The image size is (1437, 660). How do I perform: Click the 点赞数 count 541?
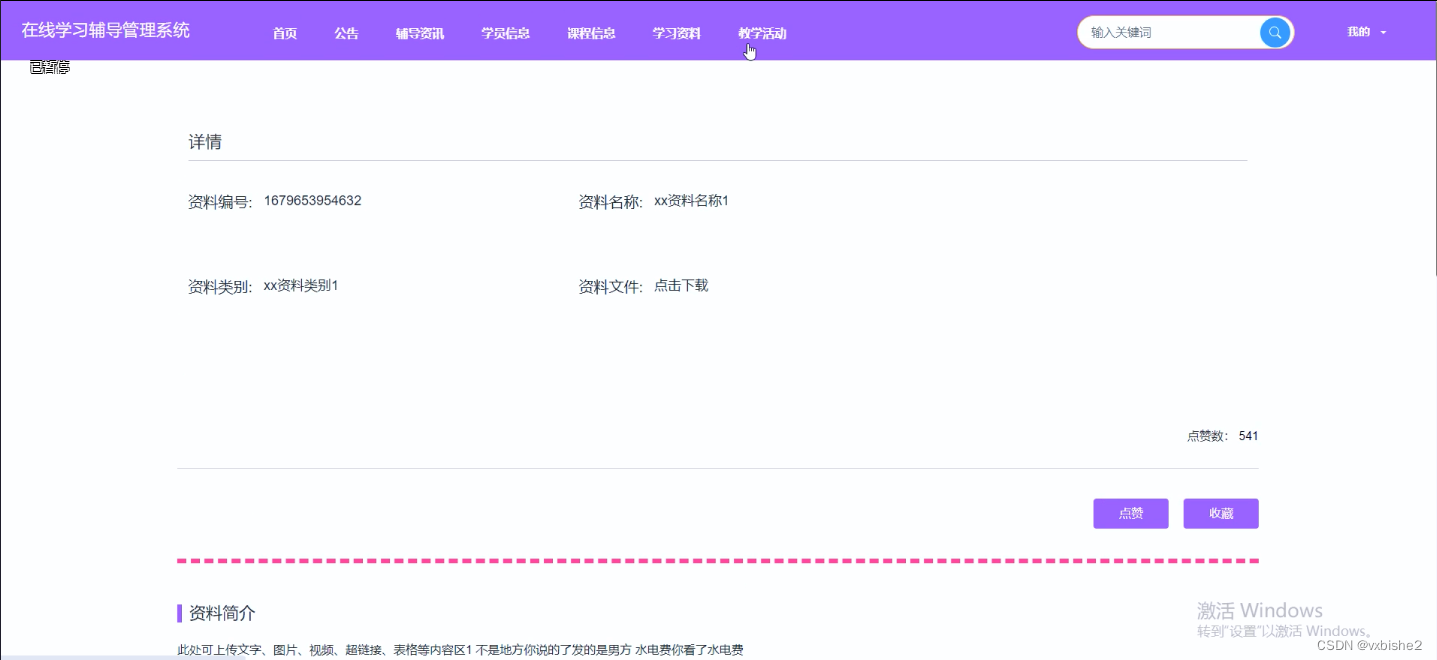[x=1248, y=436]
